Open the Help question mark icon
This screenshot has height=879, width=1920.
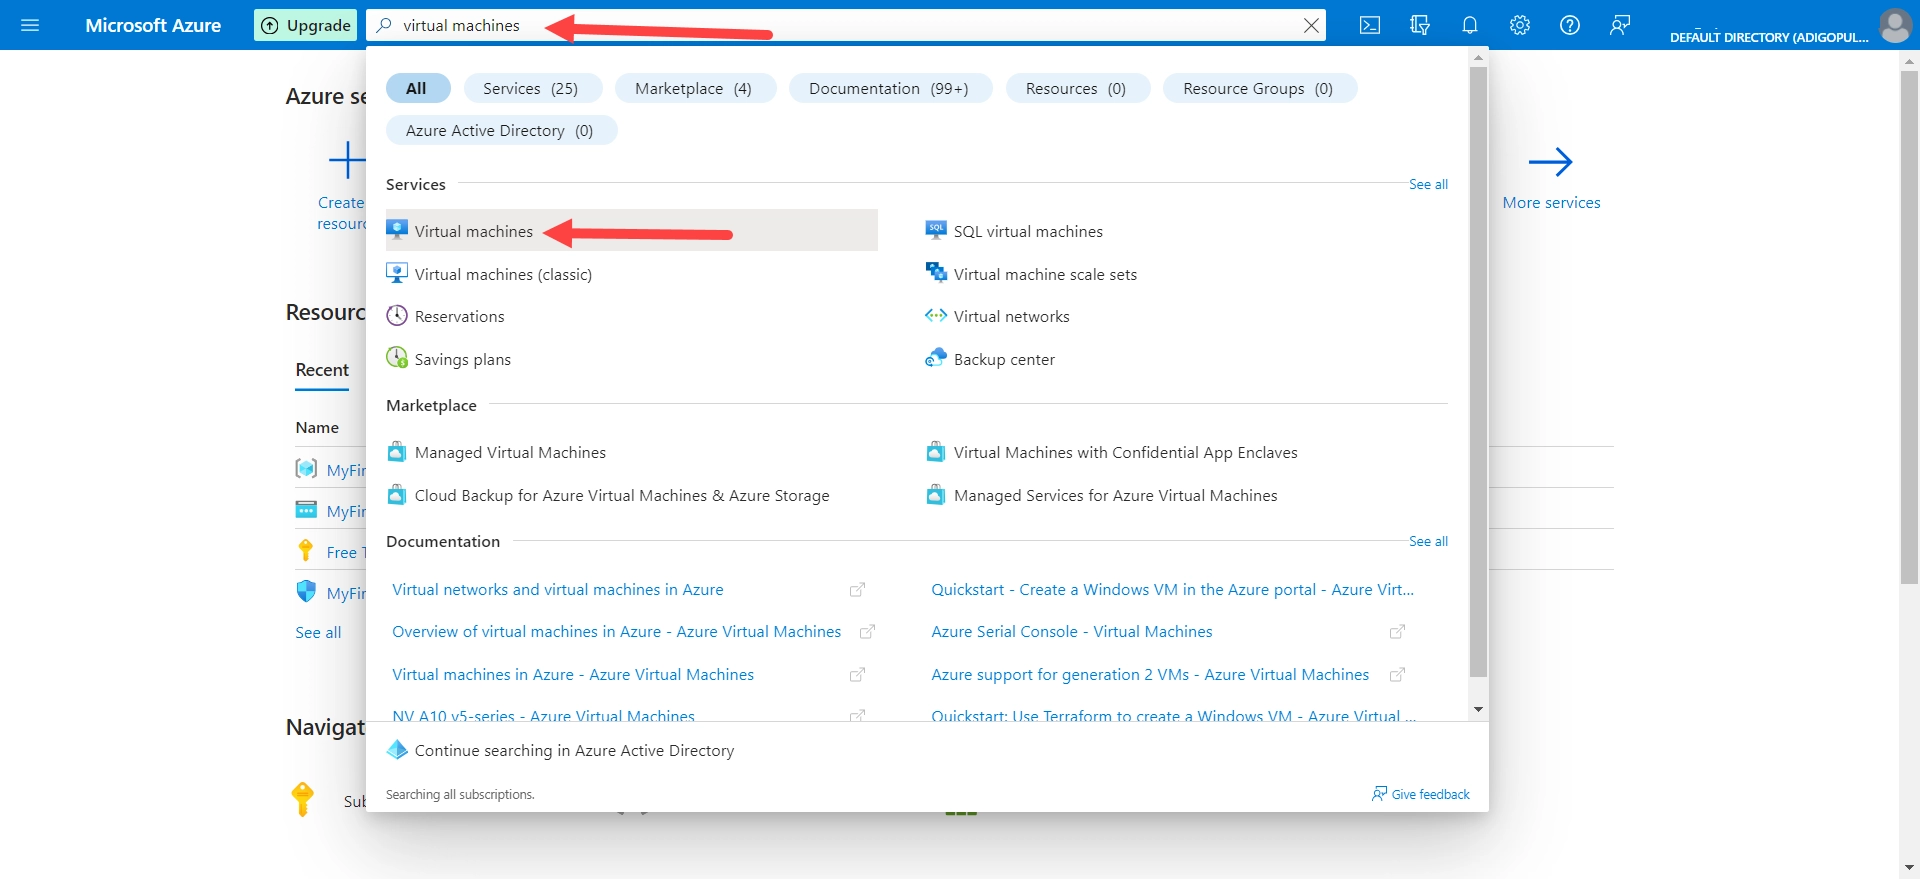click(x=1570, y=25)
